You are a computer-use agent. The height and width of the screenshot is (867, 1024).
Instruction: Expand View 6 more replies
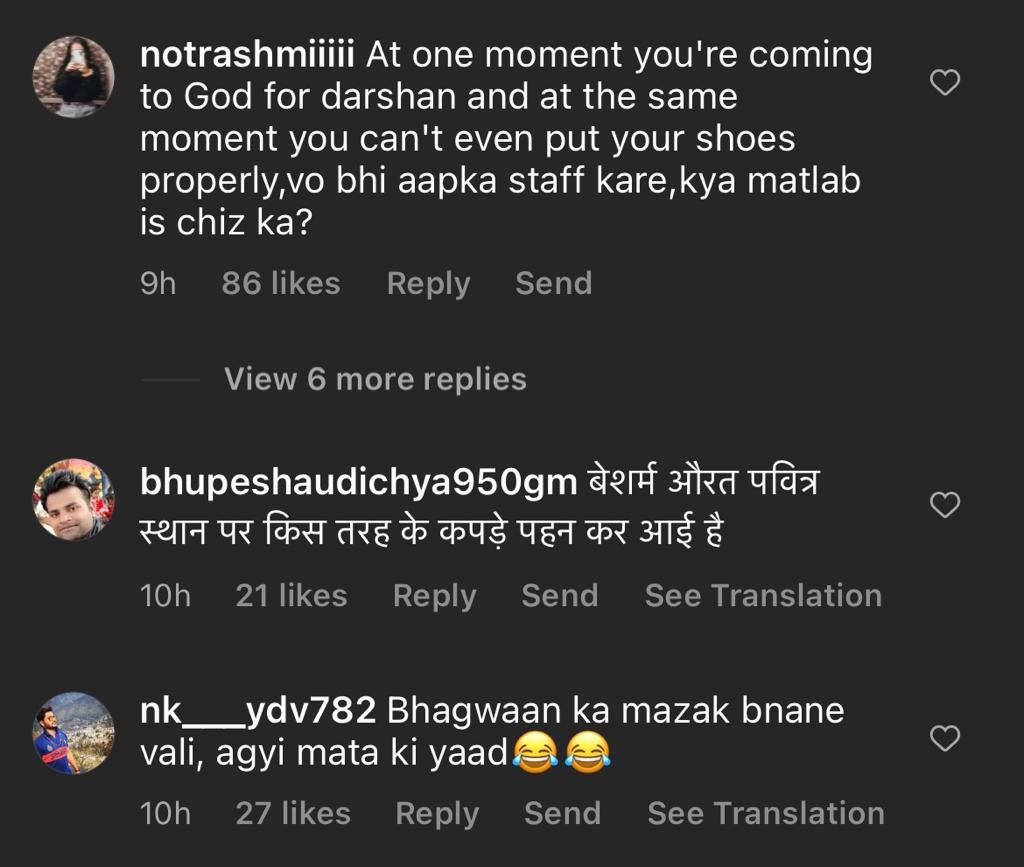(x=375, y=379)
